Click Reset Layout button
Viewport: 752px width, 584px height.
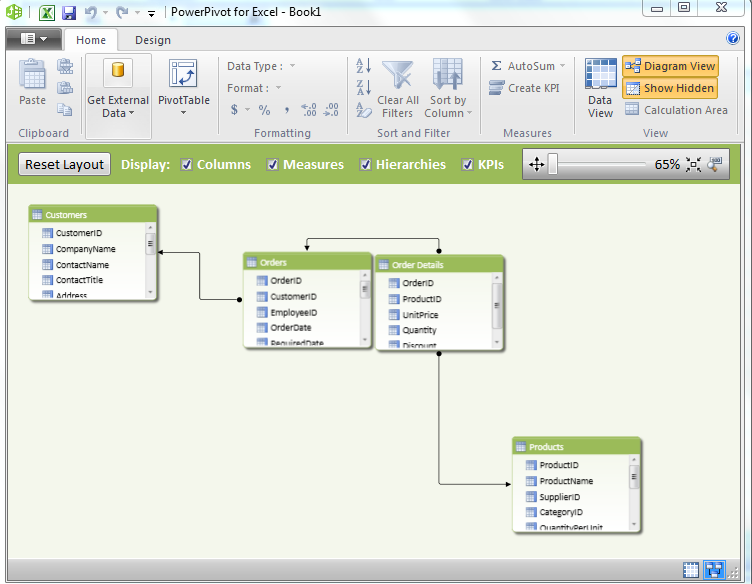click(x=64, y=164)
